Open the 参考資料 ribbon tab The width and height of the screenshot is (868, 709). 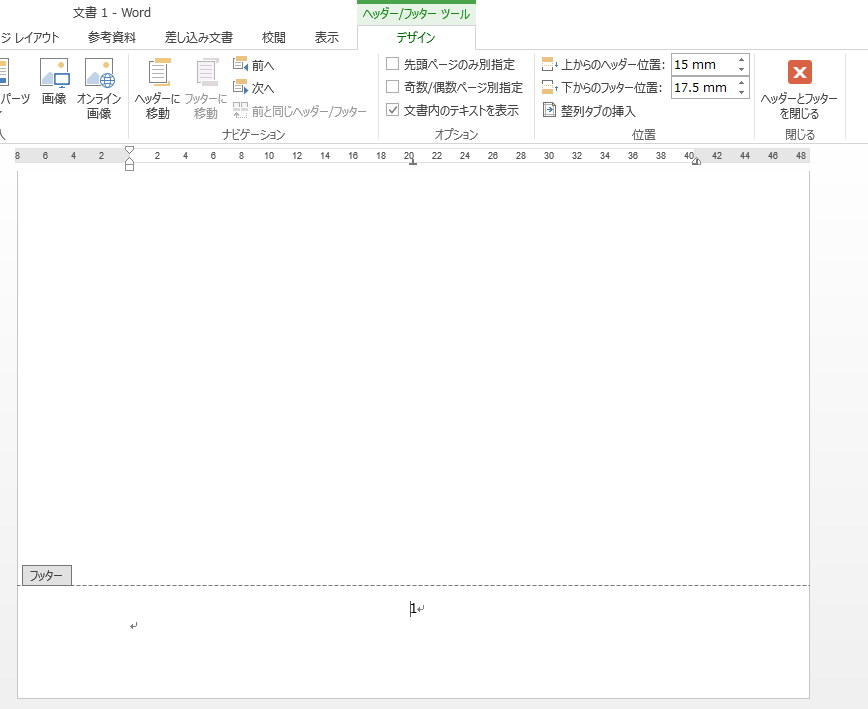pyautogui.click(x=112, y=38)
